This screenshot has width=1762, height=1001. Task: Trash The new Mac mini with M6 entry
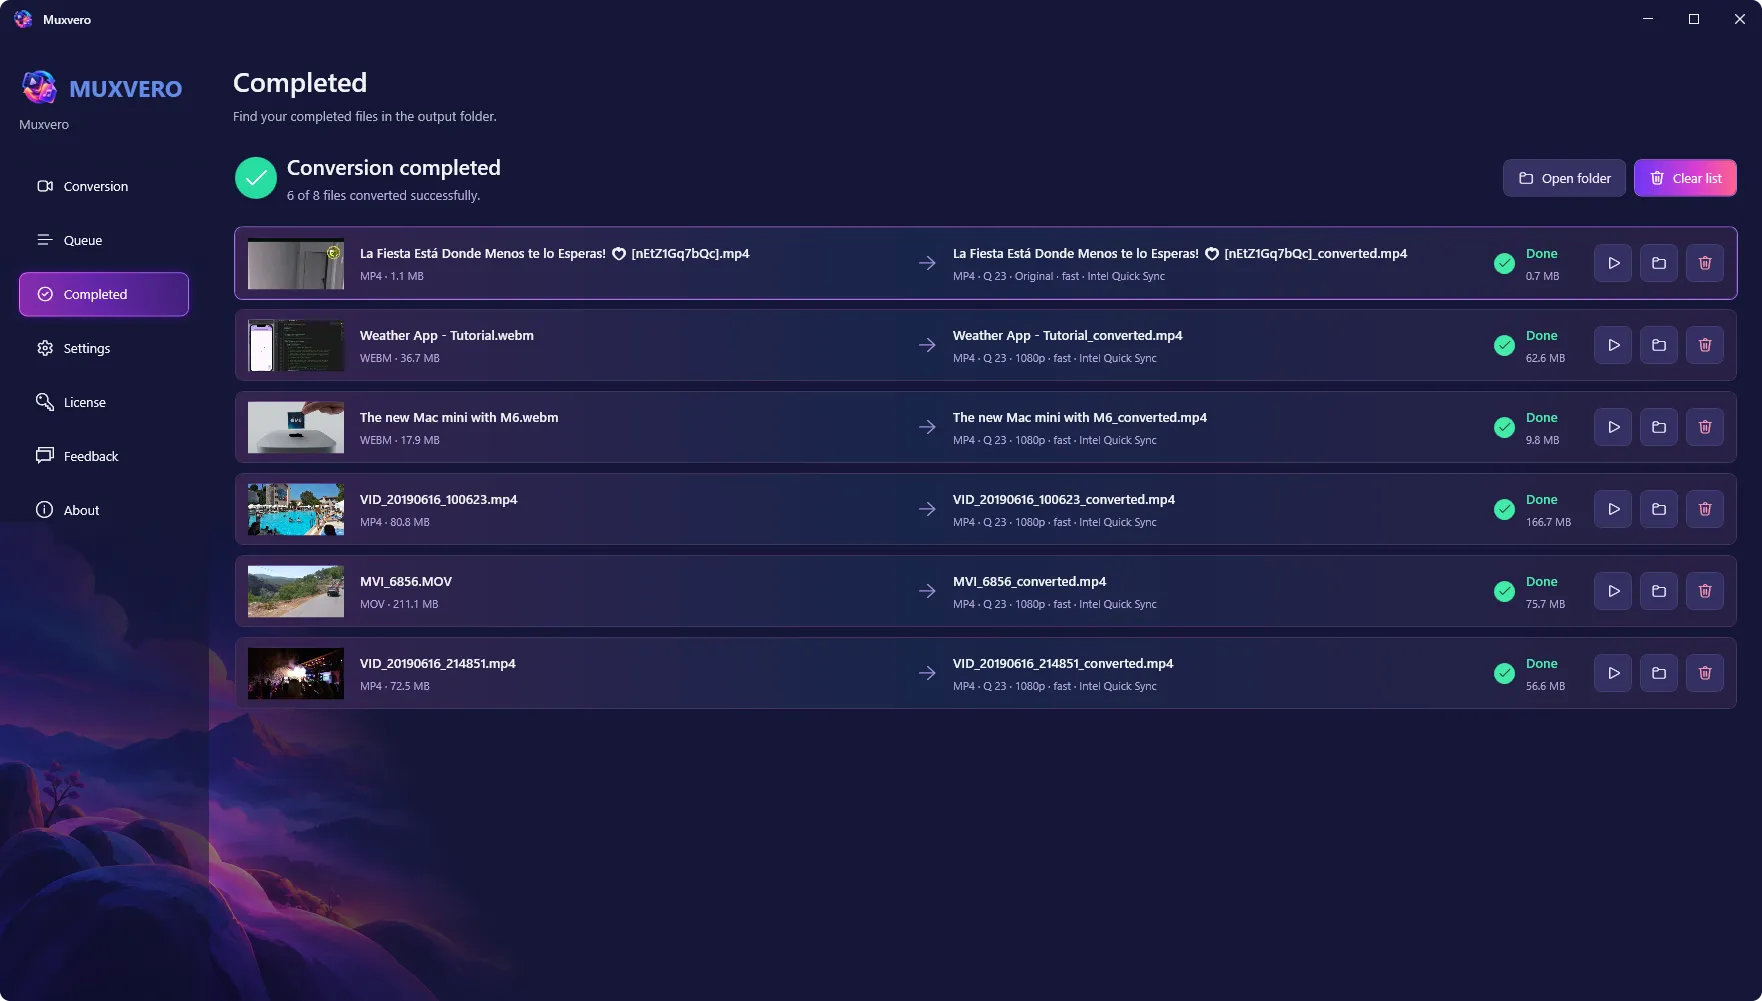pos(1705,427)
